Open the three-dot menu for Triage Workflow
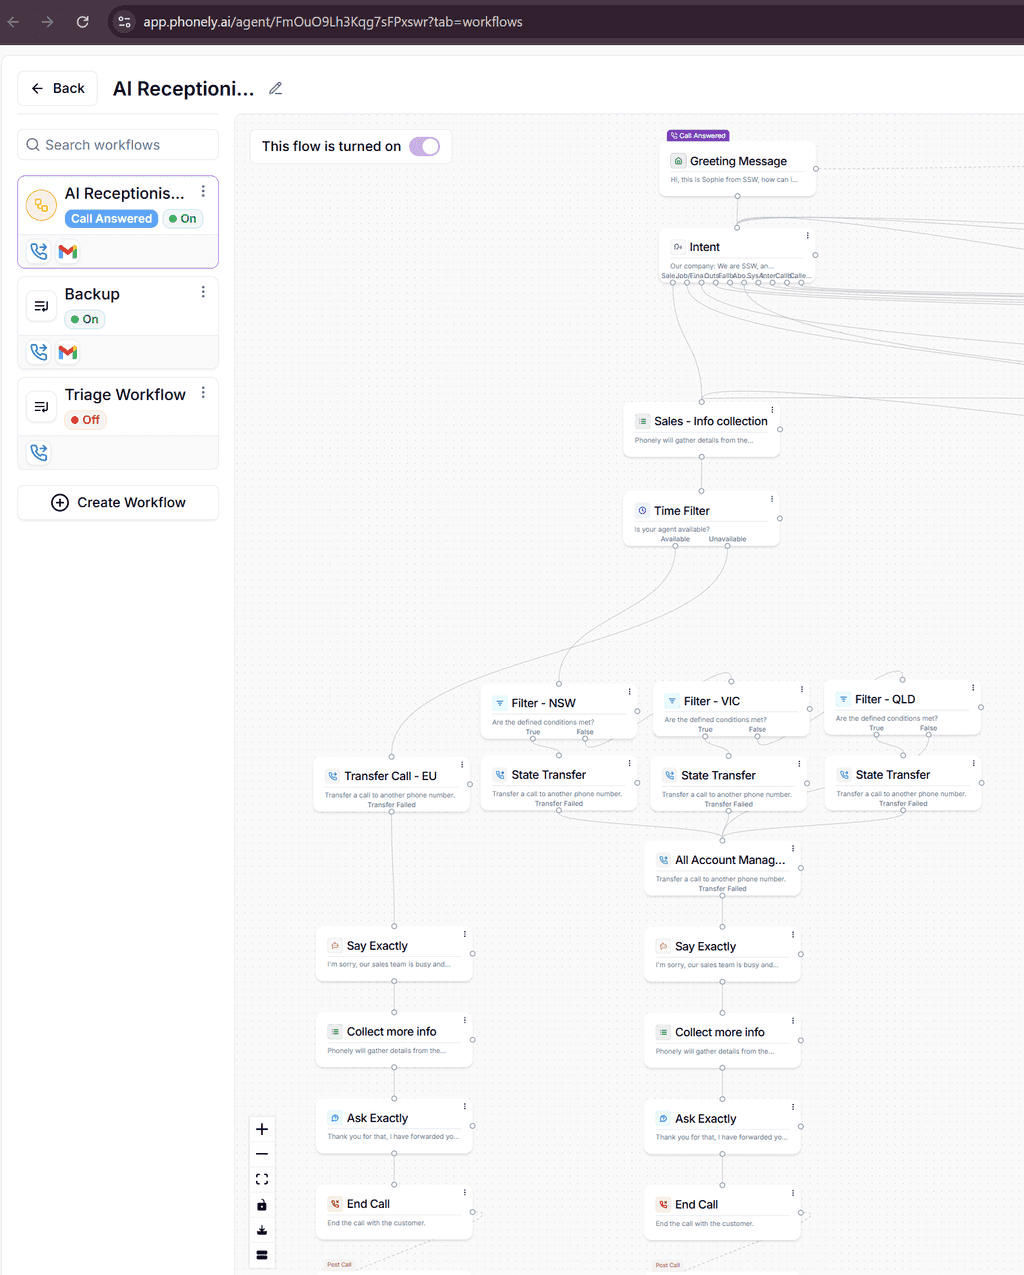 tap(203, 393)
